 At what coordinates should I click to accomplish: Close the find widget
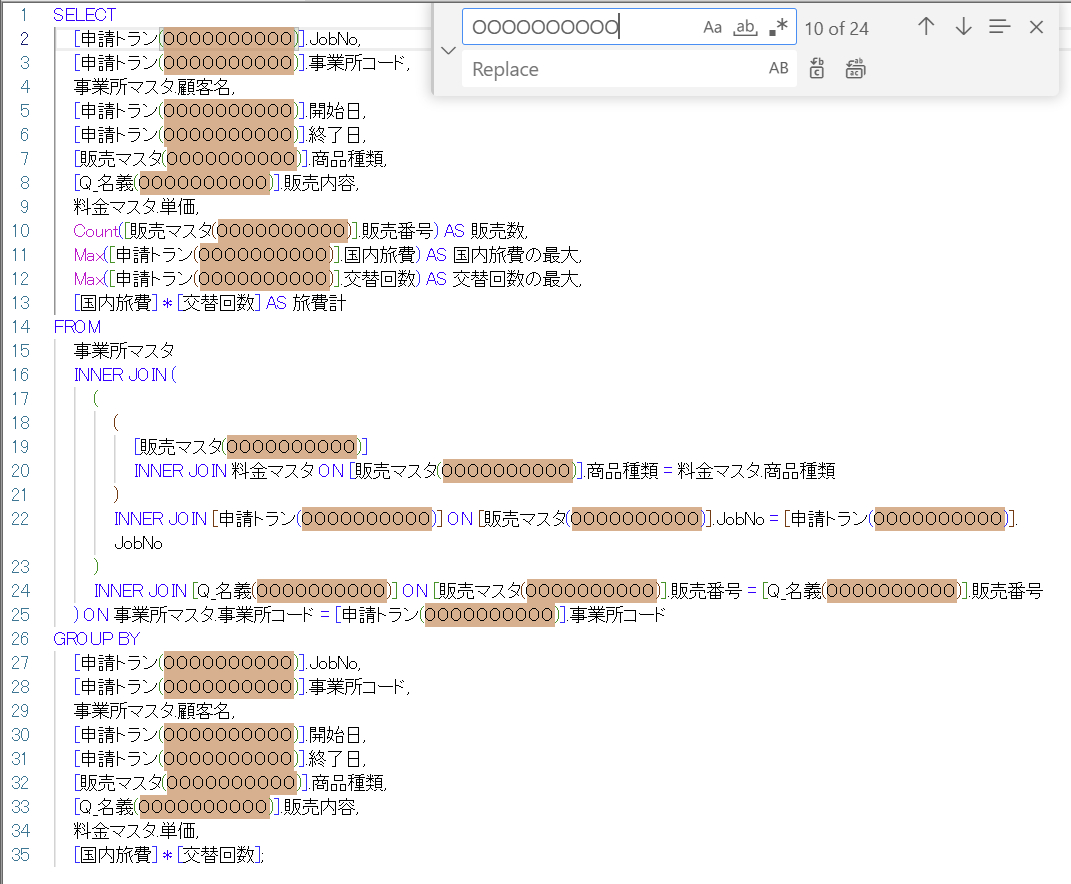point(1036,27)
